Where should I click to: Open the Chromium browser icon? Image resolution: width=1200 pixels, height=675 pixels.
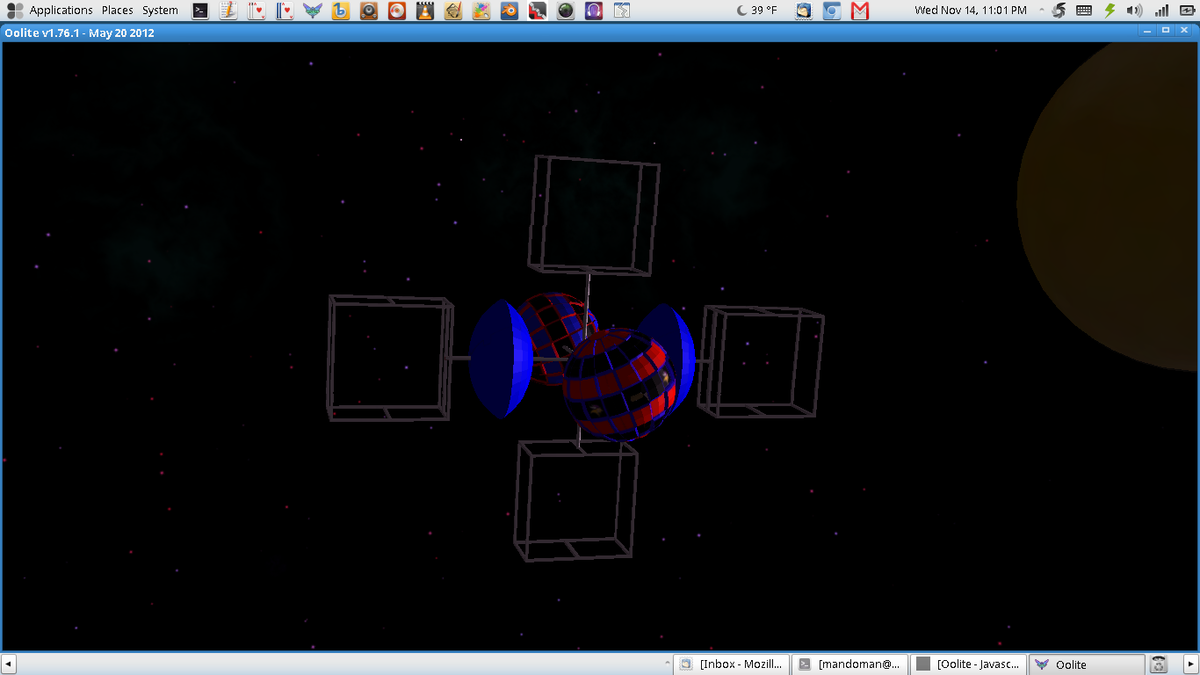pos(832,11)
